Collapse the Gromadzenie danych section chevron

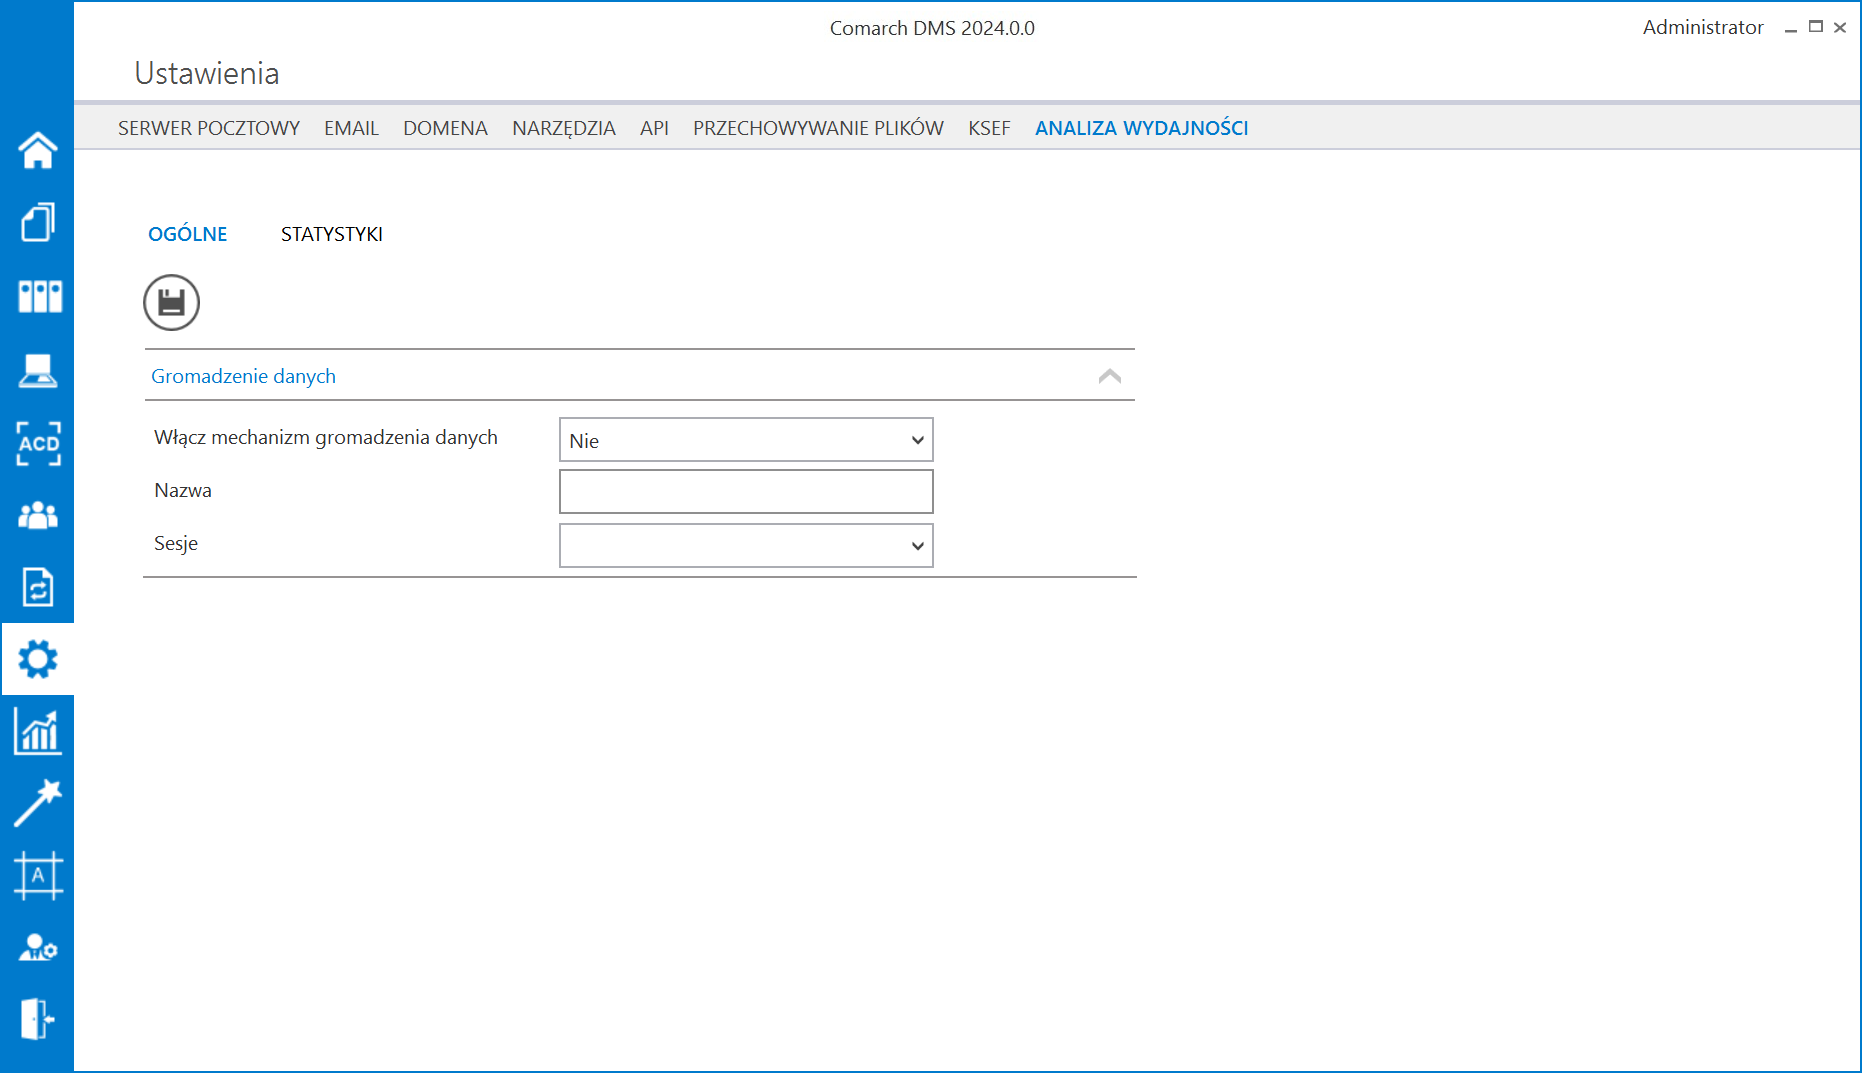tap(1109, 376)
